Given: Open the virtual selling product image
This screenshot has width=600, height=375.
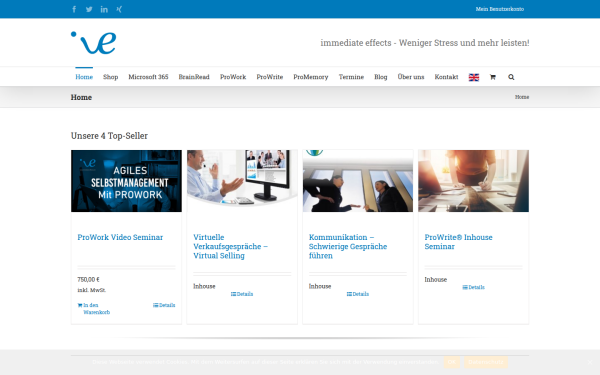Looking at the screenshot, I should click(242, 181).
